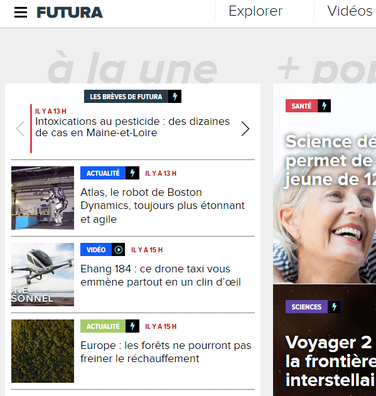Click the blue Actualité tag on Atlas article
376x396 pixels.
point(103,173)
